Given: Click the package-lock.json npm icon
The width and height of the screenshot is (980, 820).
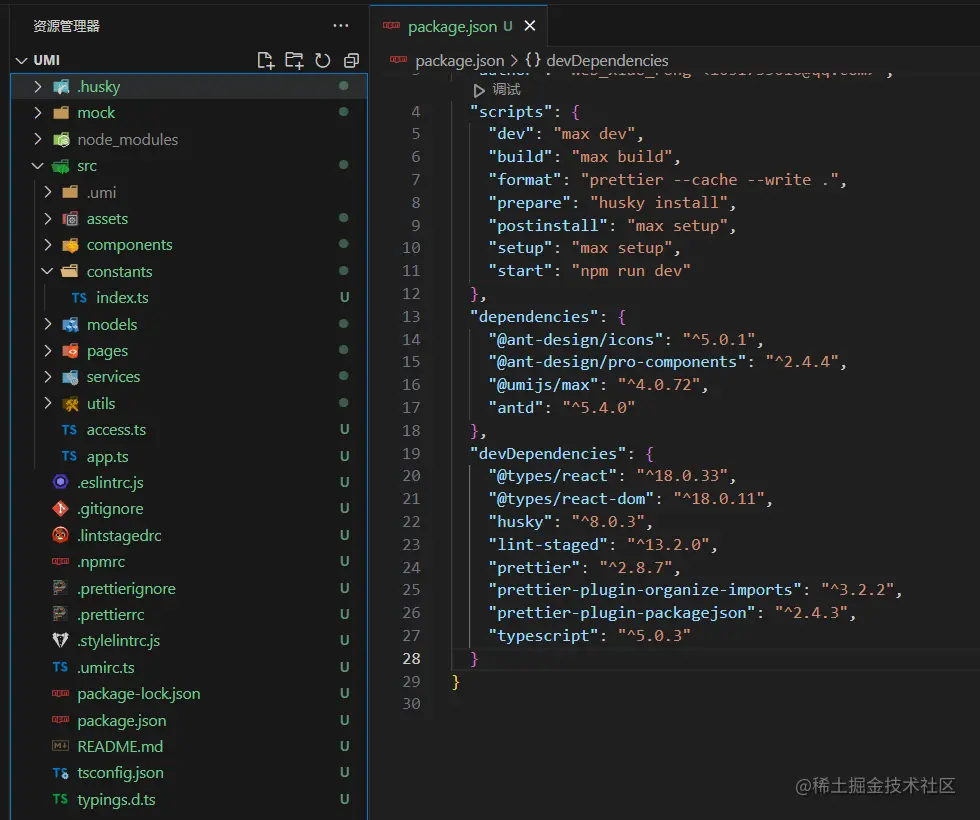Looking at the screenshot, I should coord(61,694).
